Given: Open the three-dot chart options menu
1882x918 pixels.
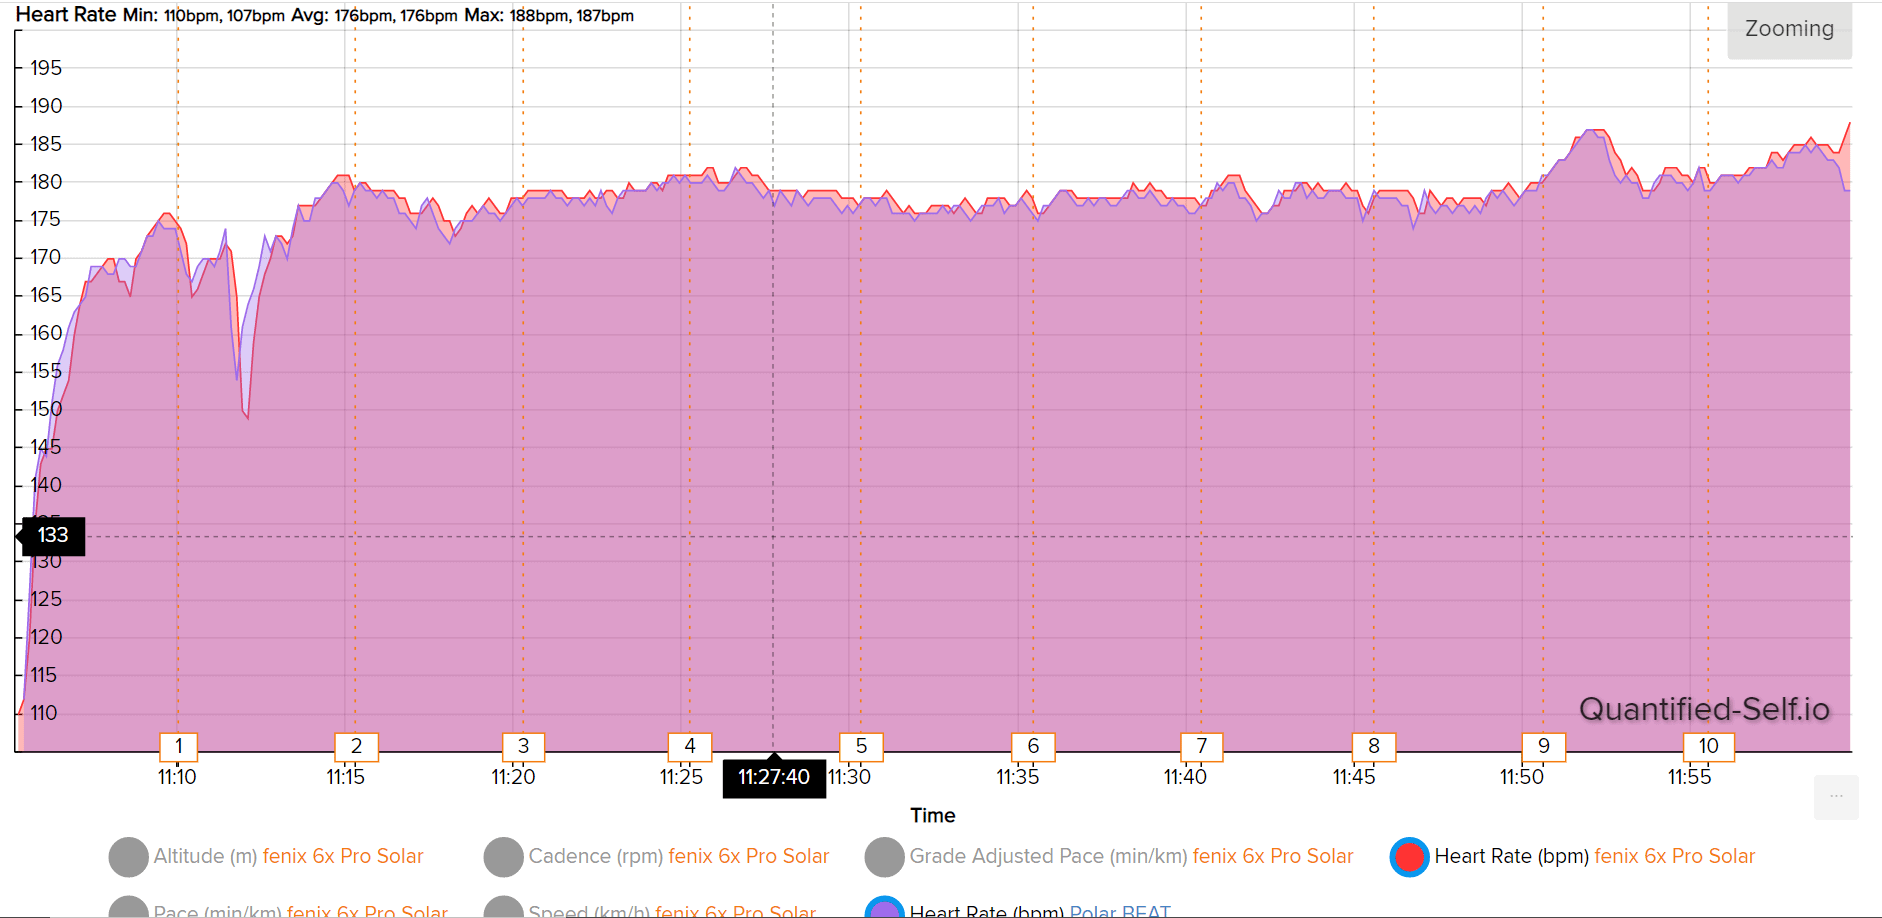Looking at the screenshot, I should point(1836,797).
